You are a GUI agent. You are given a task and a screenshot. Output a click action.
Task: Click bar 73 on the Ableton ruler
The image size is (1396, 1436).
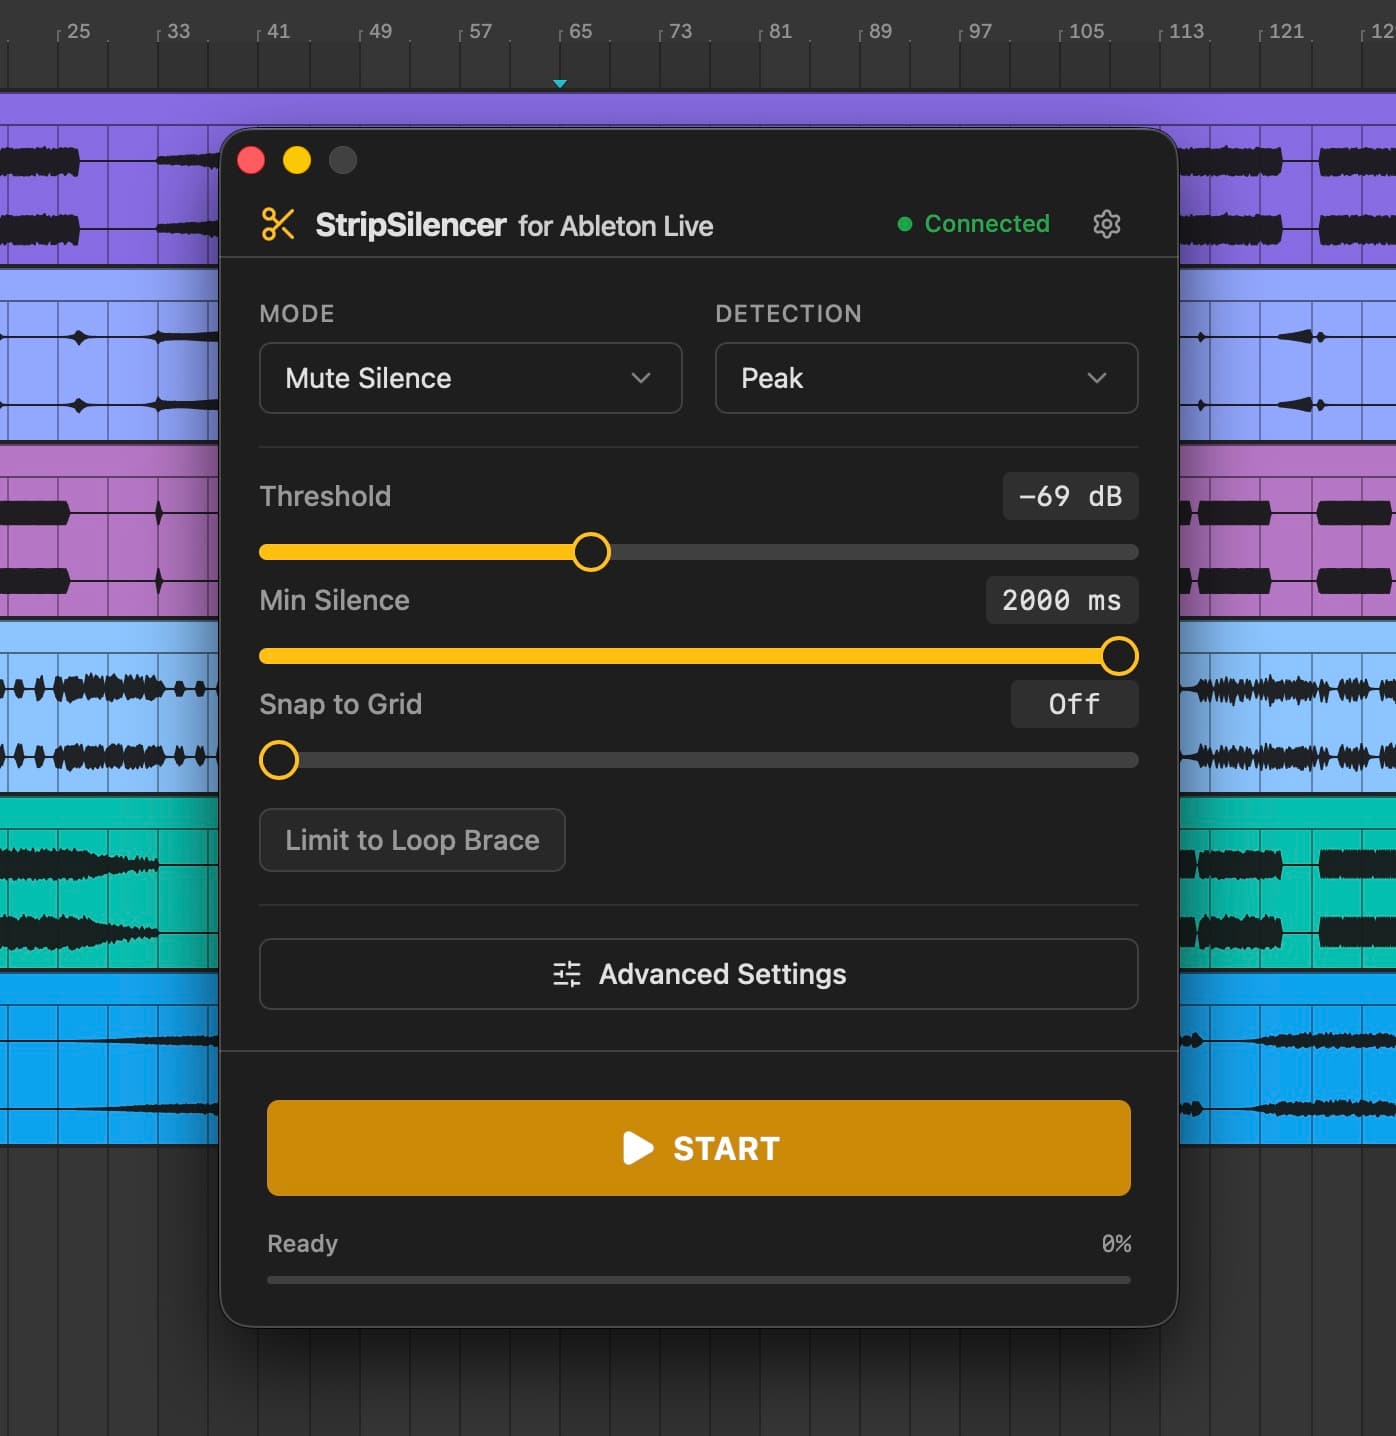pyautogui.click(x=680, y=31)
